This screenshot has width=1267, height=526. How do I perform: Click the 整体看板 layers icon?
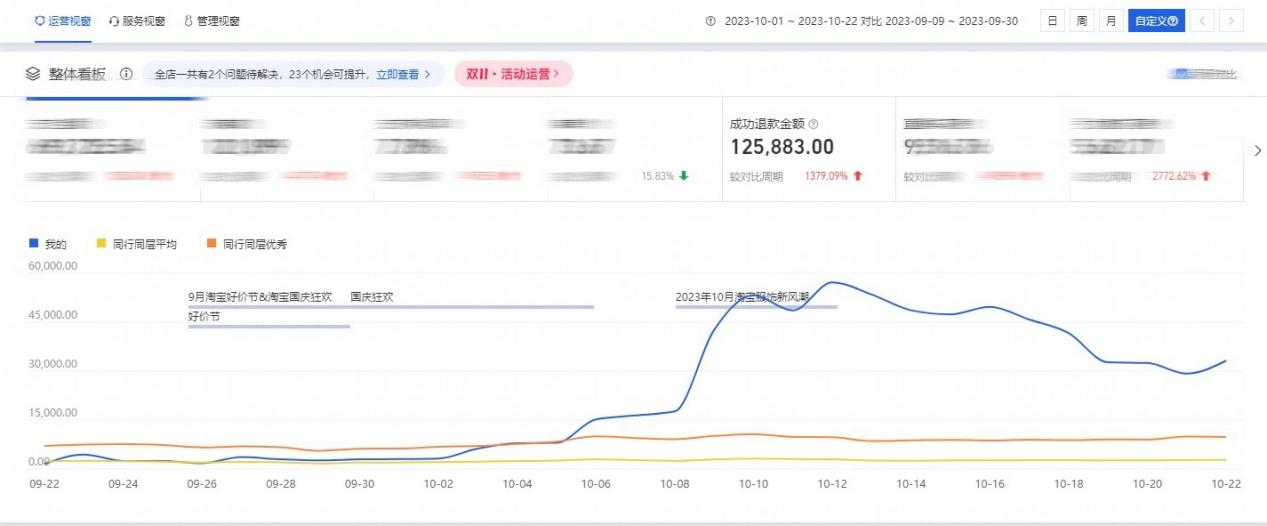pyautogui.click(x=33, y=74)
